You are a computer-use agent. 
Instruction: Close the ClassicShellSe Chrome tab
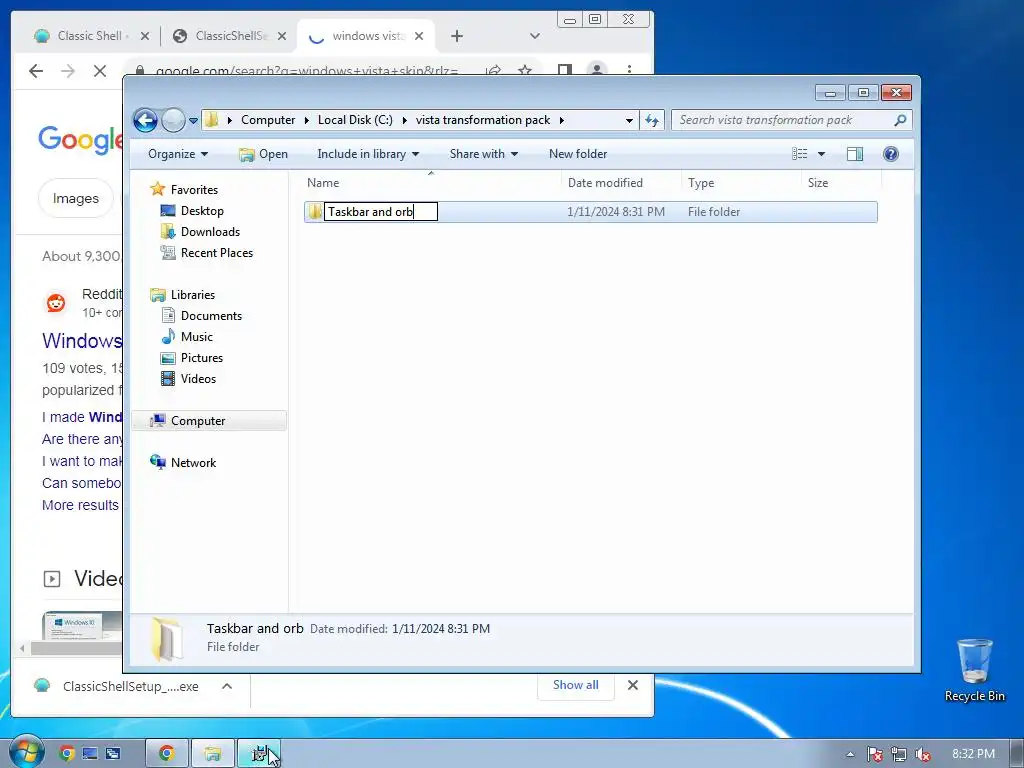(282, 36)
